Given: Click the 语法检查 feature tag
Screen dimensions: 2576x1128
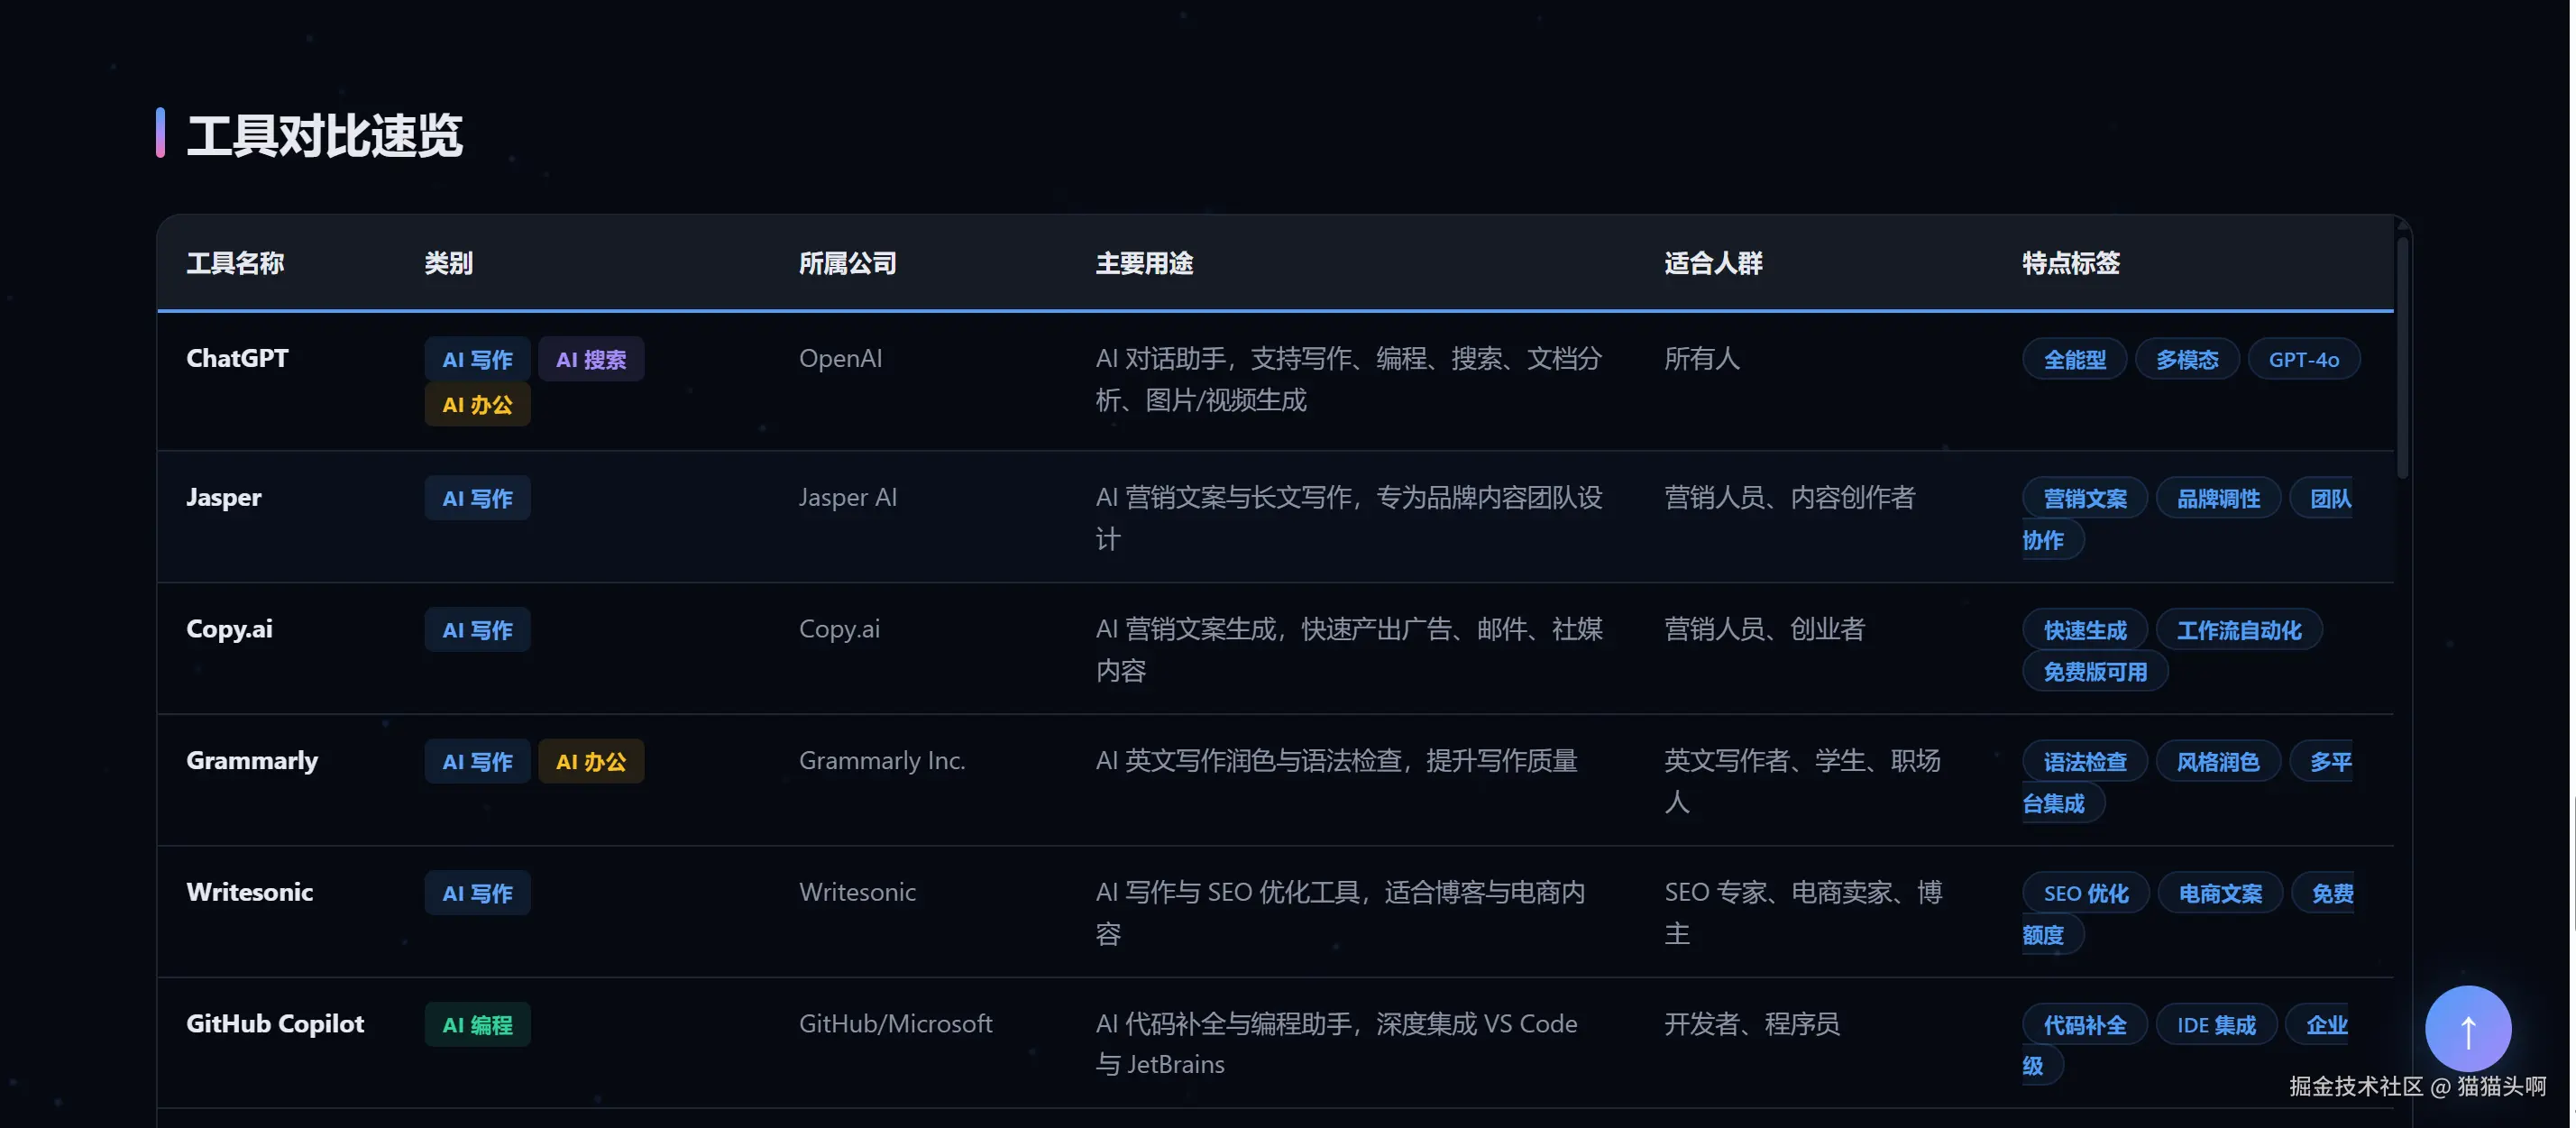Looking at the screenshot, I should click(2085, 763).
